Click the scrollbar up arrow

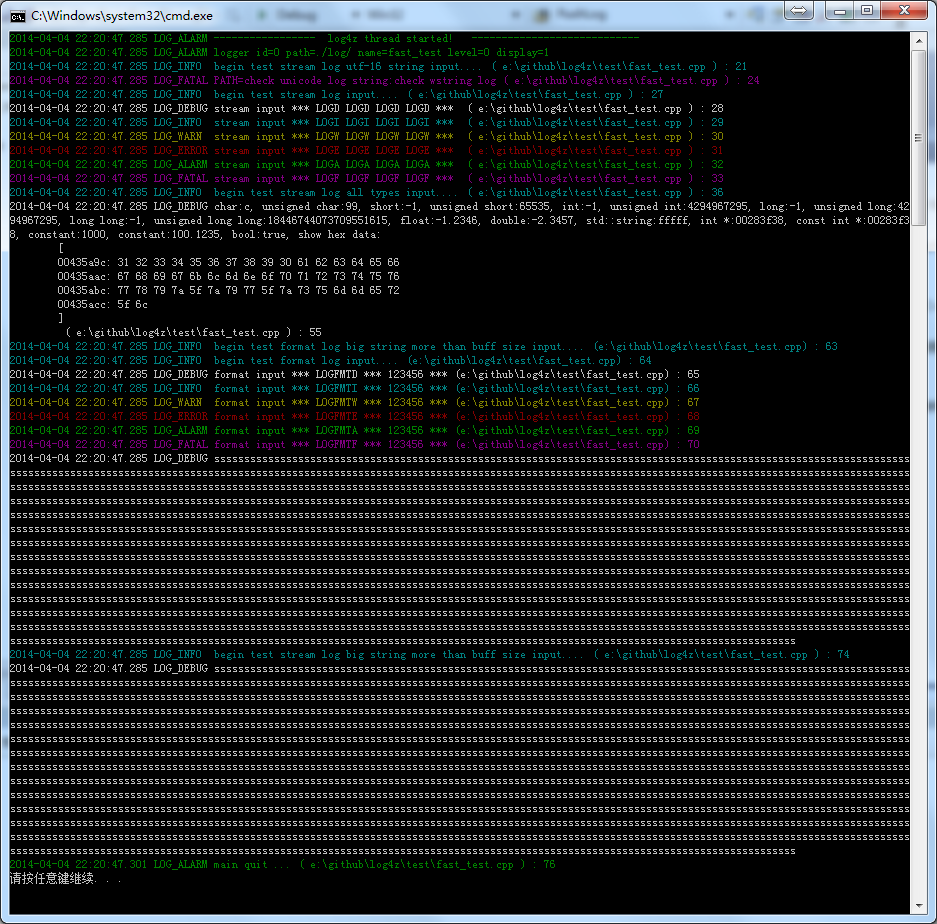pos(919,39)
